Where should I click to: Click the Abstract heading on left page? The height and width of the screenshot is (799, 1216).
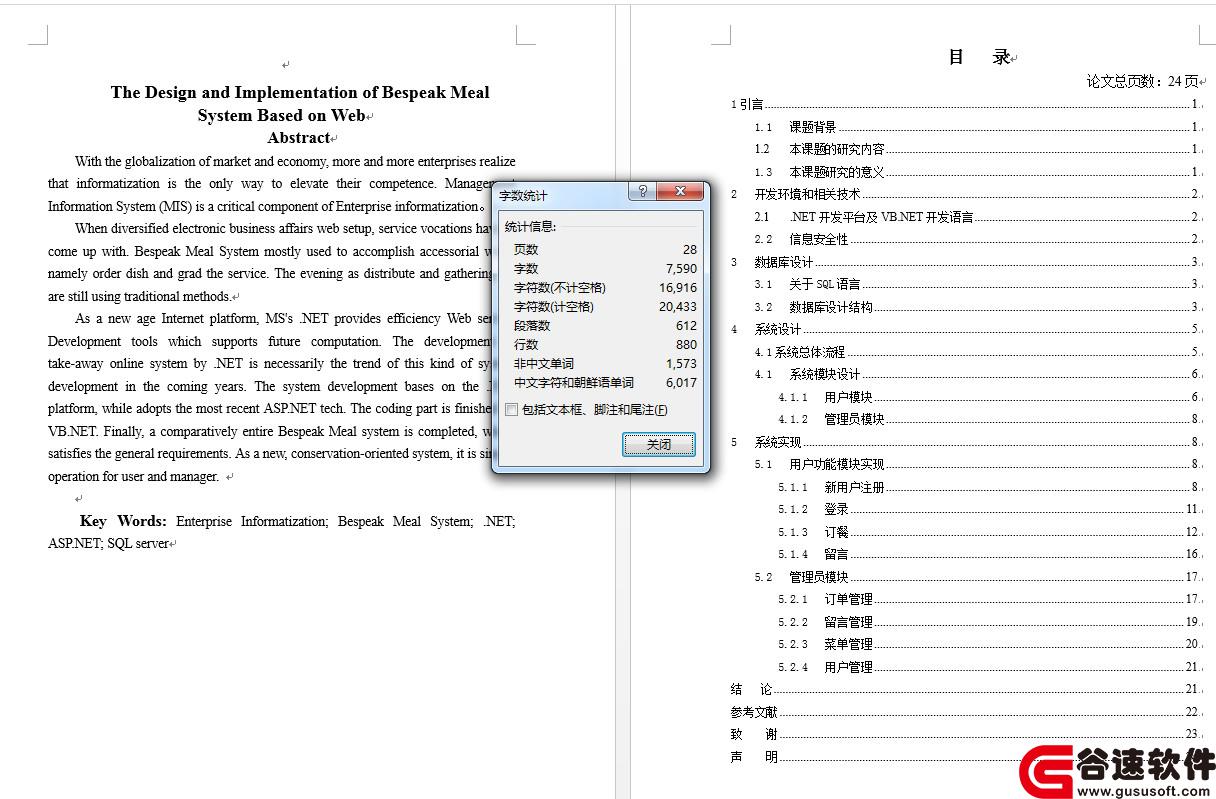click(x=299, y=138)
